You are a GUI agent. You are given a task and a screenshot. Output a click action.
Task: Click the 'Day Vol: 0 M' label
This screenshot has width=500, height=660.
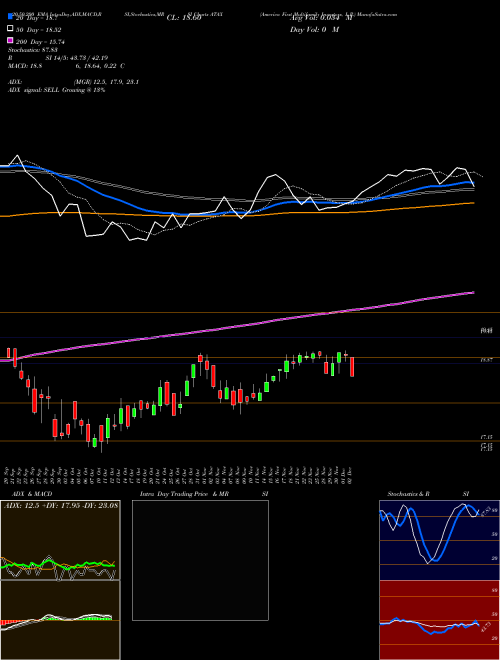tap(314, 30)
